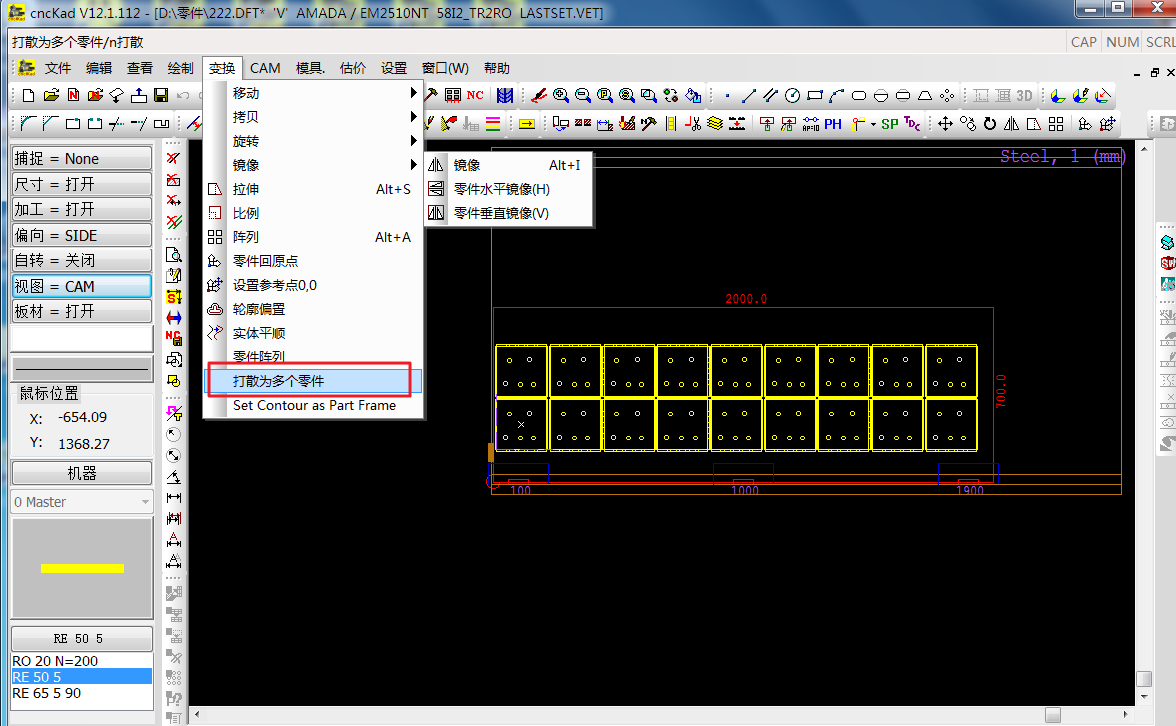This screenshot has width=1176, height=726.
Task: Click the green SP toolbar icon
Action: 889,124
